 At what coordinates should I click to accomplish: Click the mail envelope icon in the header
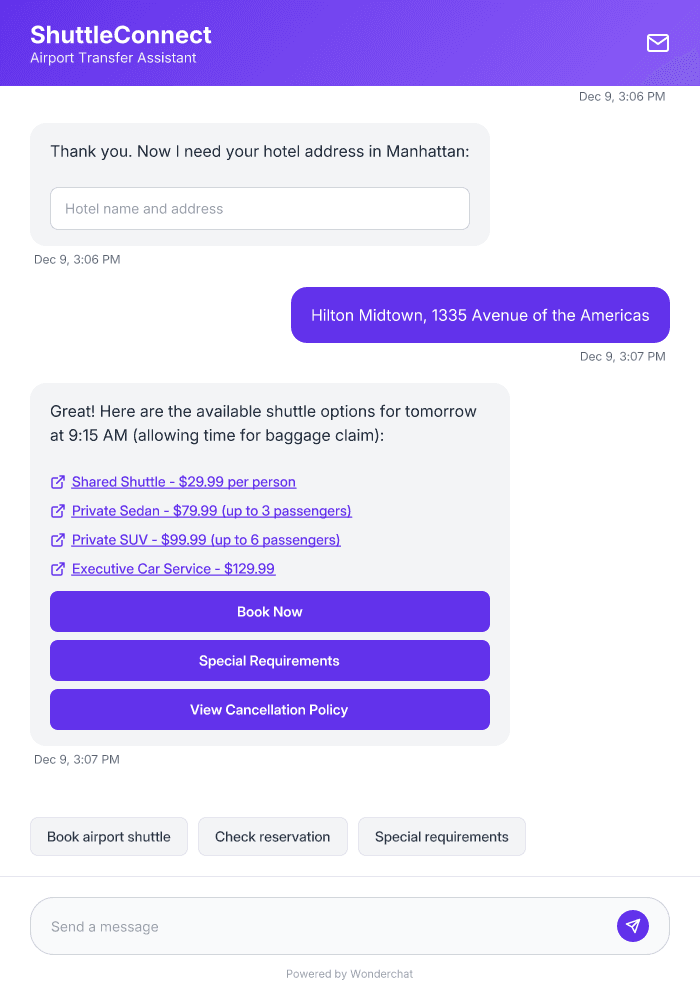click(x=657, y=43)
